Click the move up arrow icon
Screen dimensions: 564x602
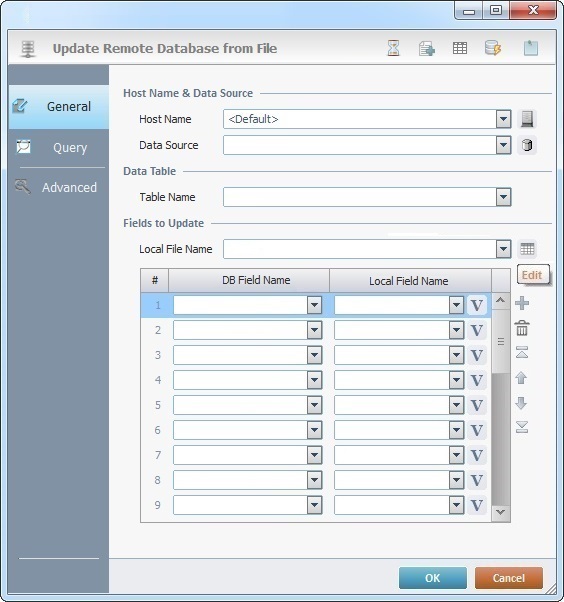(x=521, y=378)
